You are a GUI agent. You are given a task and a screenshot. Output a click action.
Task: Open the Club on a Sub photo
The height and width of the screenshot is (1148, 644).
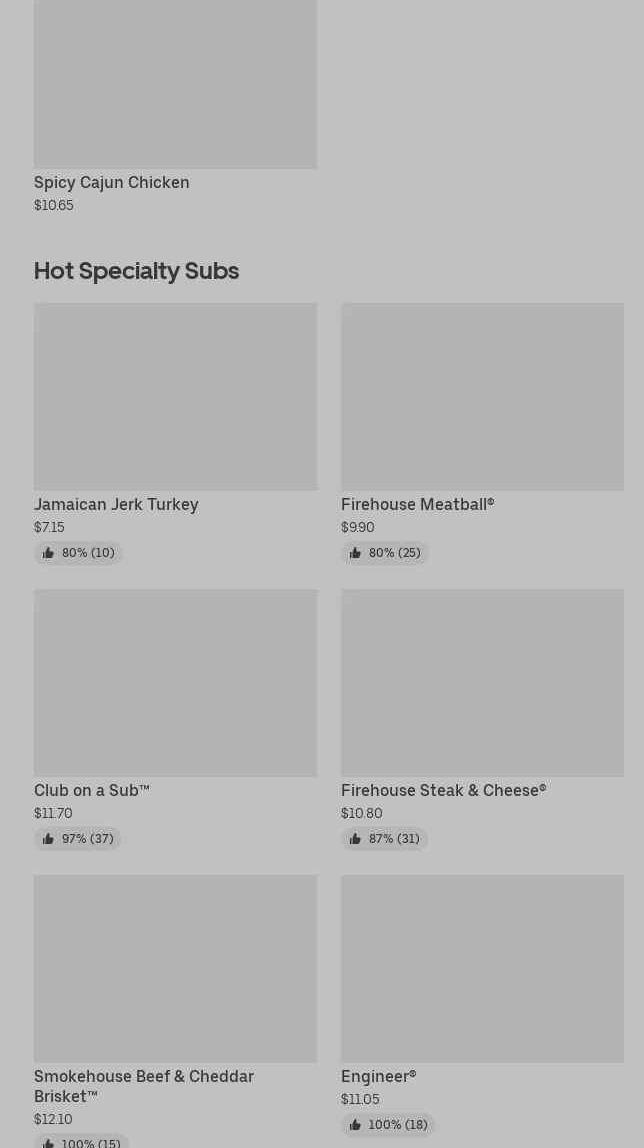[x=175, y=683]
